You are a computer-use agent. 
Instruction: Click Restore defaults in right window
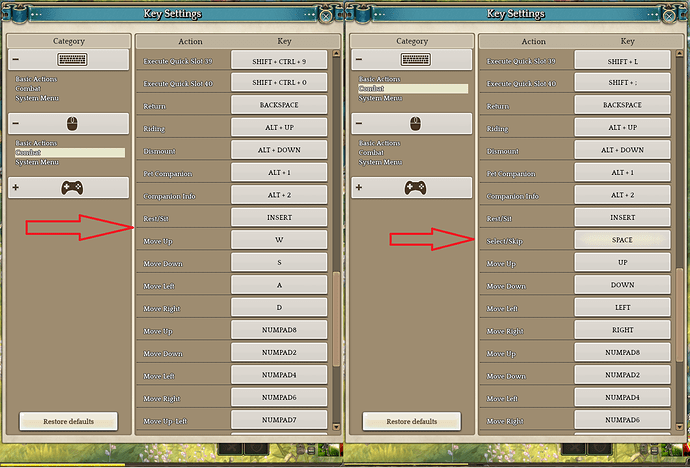411,421
